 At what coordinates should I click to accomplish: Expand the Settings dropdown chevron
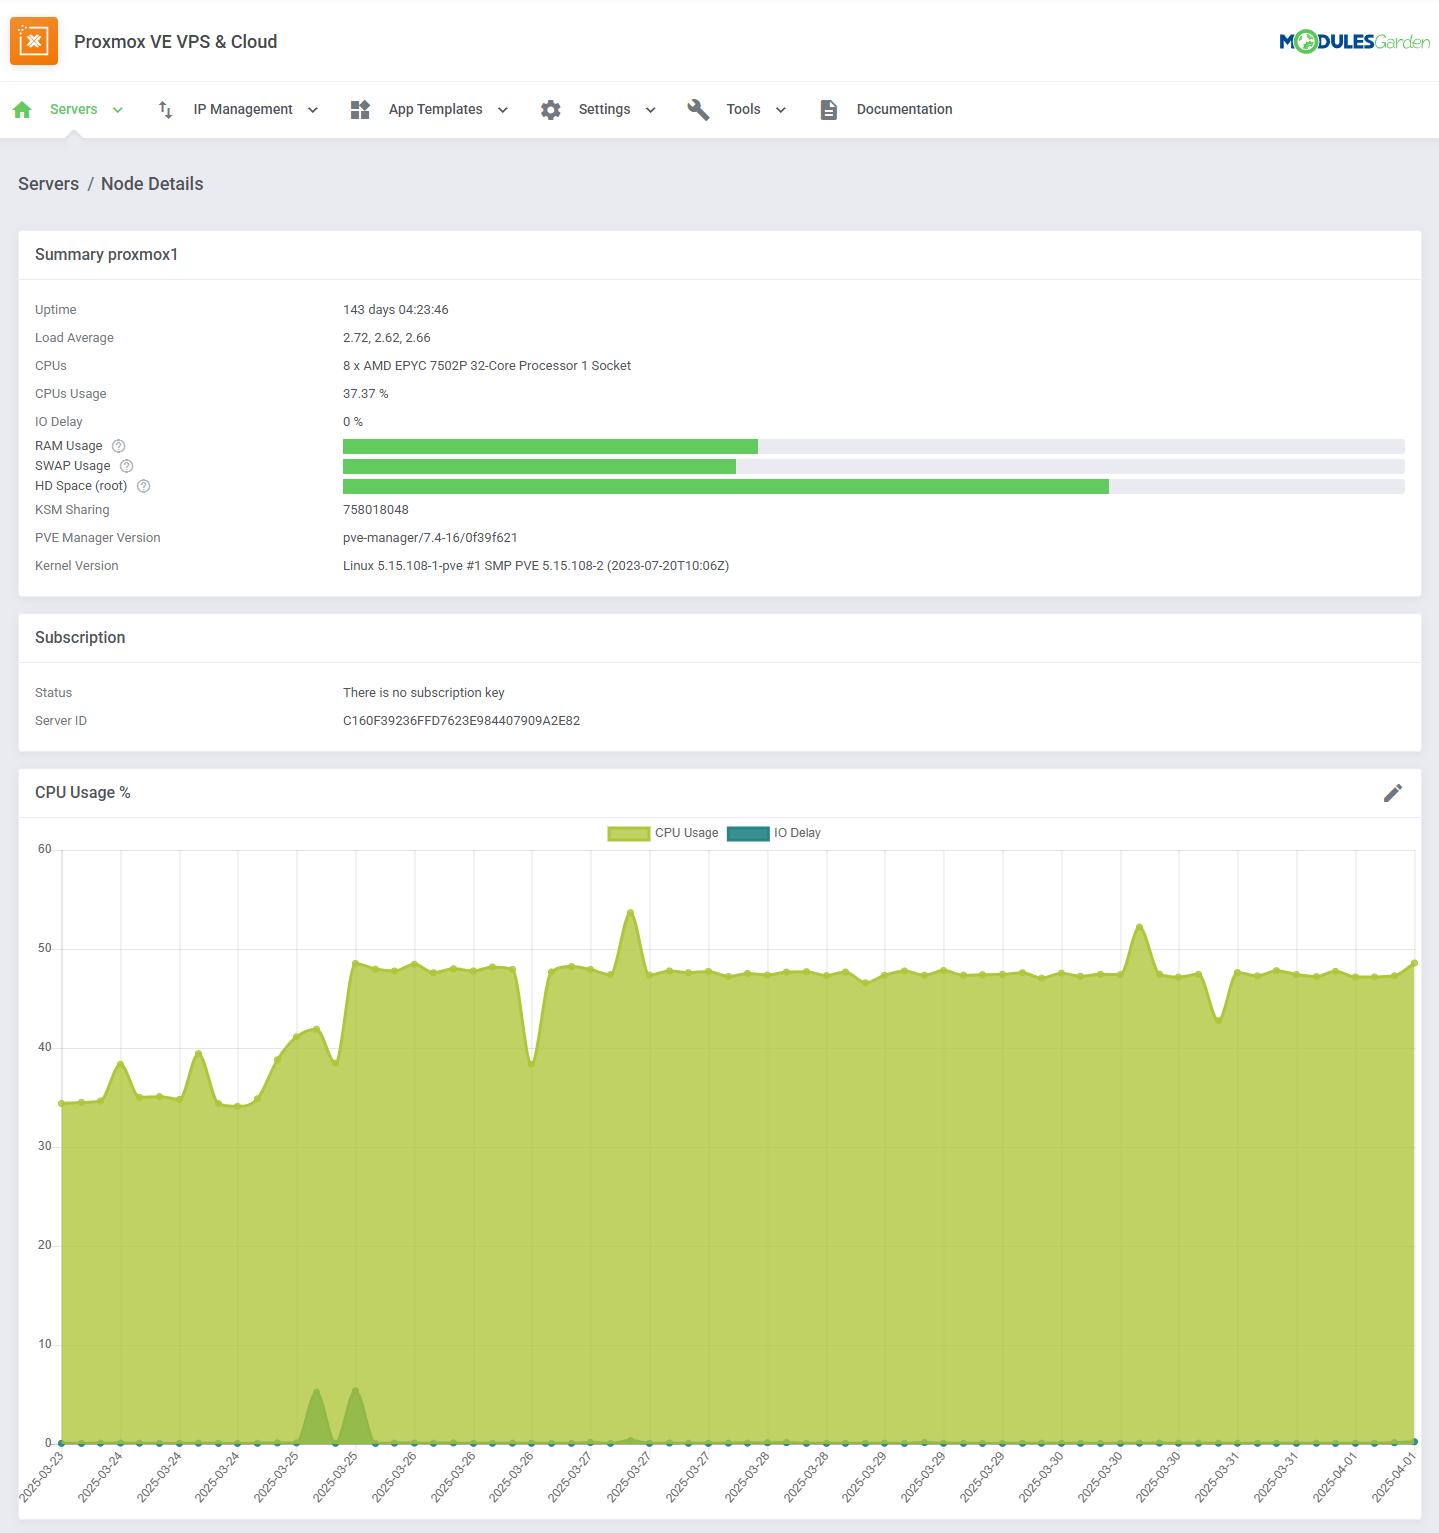(x=651, y=110)
